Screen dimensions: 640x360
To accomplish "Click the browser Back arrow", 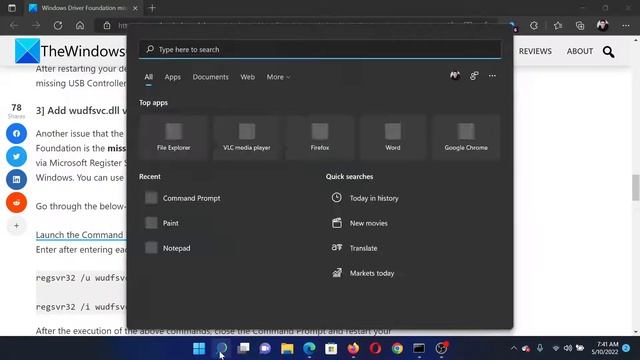I will point(14,25).
